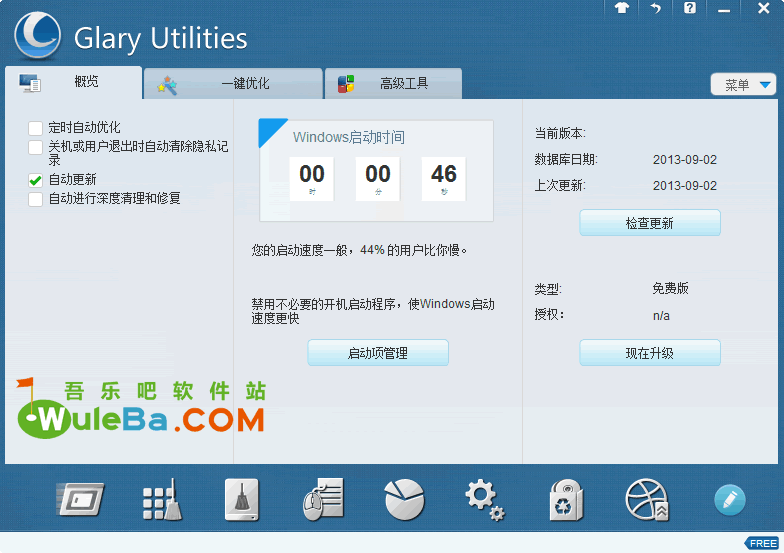The width and height of the screenshot is (784, 553).
Task: Open the disk drive sweep icon
Action: (242, 499)
